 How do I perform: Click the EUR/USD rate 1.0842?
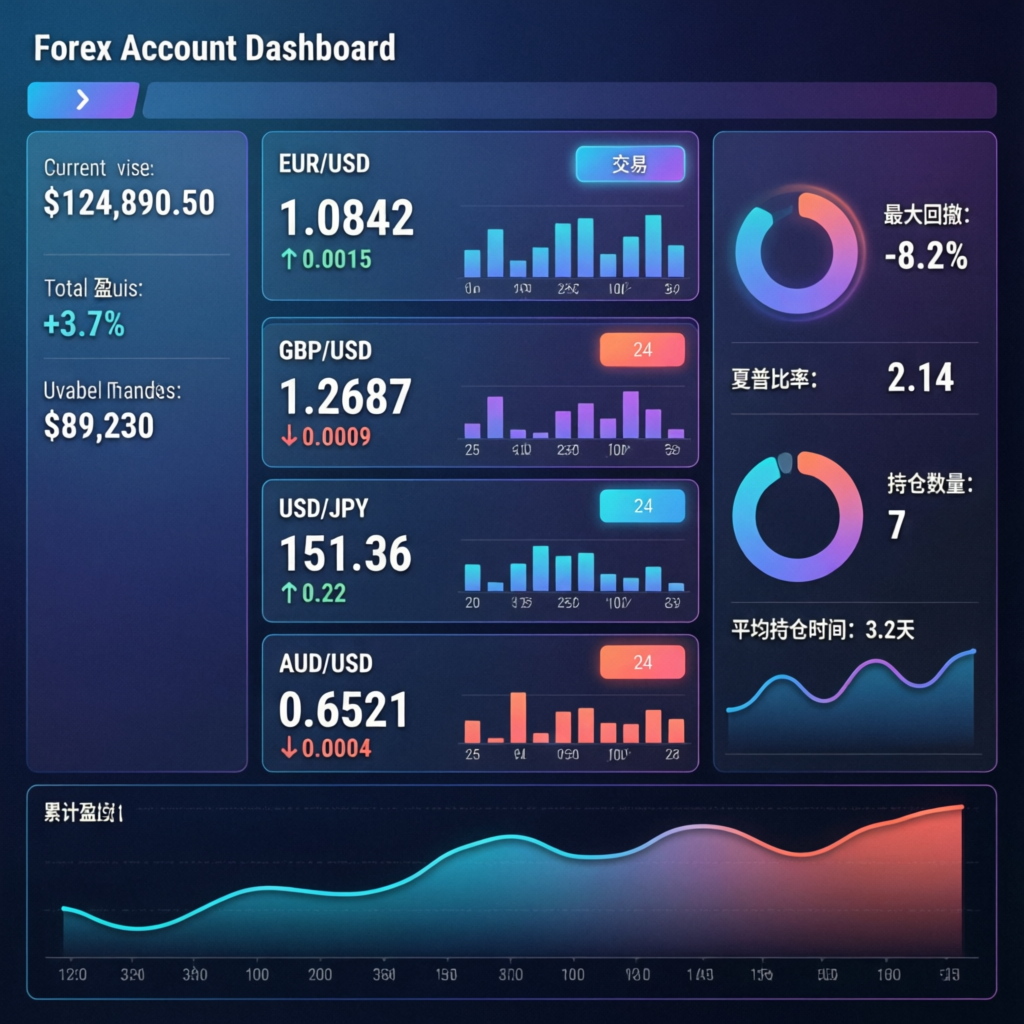point(347,217)
